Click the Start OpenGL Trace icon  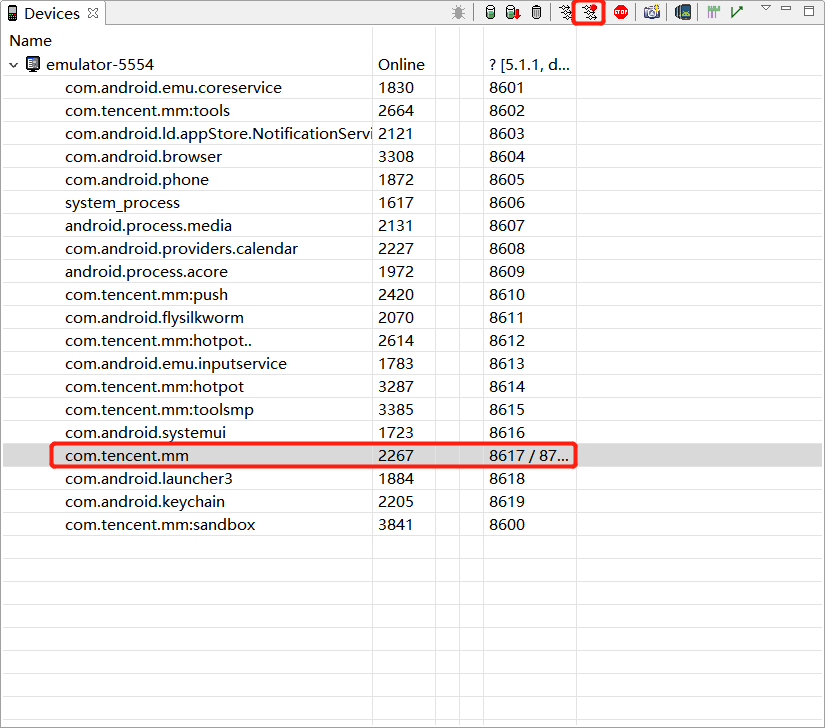point(737,13)
